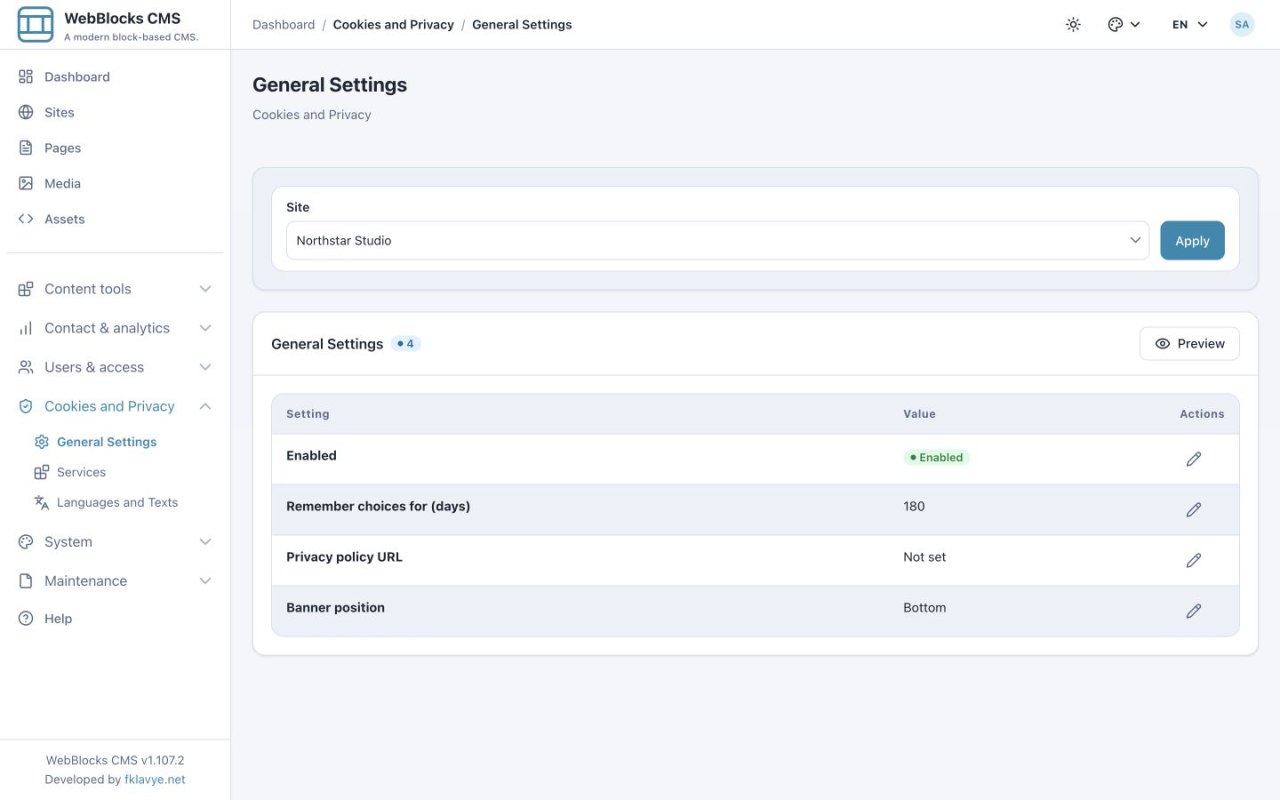This screenshot has width=1280, height=800.
Task: Open the EN language dropdown
Action: tap(1190, 25)
